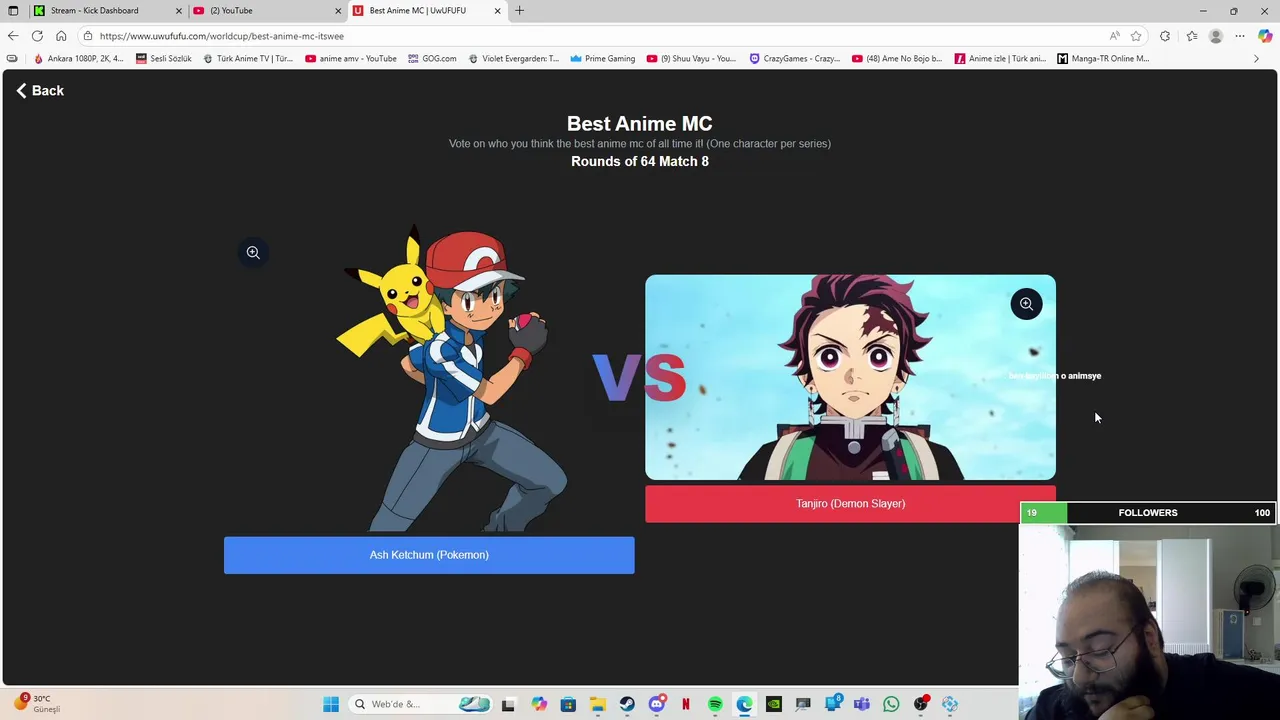Open Edge settings and more menu
1280x720 pixels.
click(x=1240, y=36)
